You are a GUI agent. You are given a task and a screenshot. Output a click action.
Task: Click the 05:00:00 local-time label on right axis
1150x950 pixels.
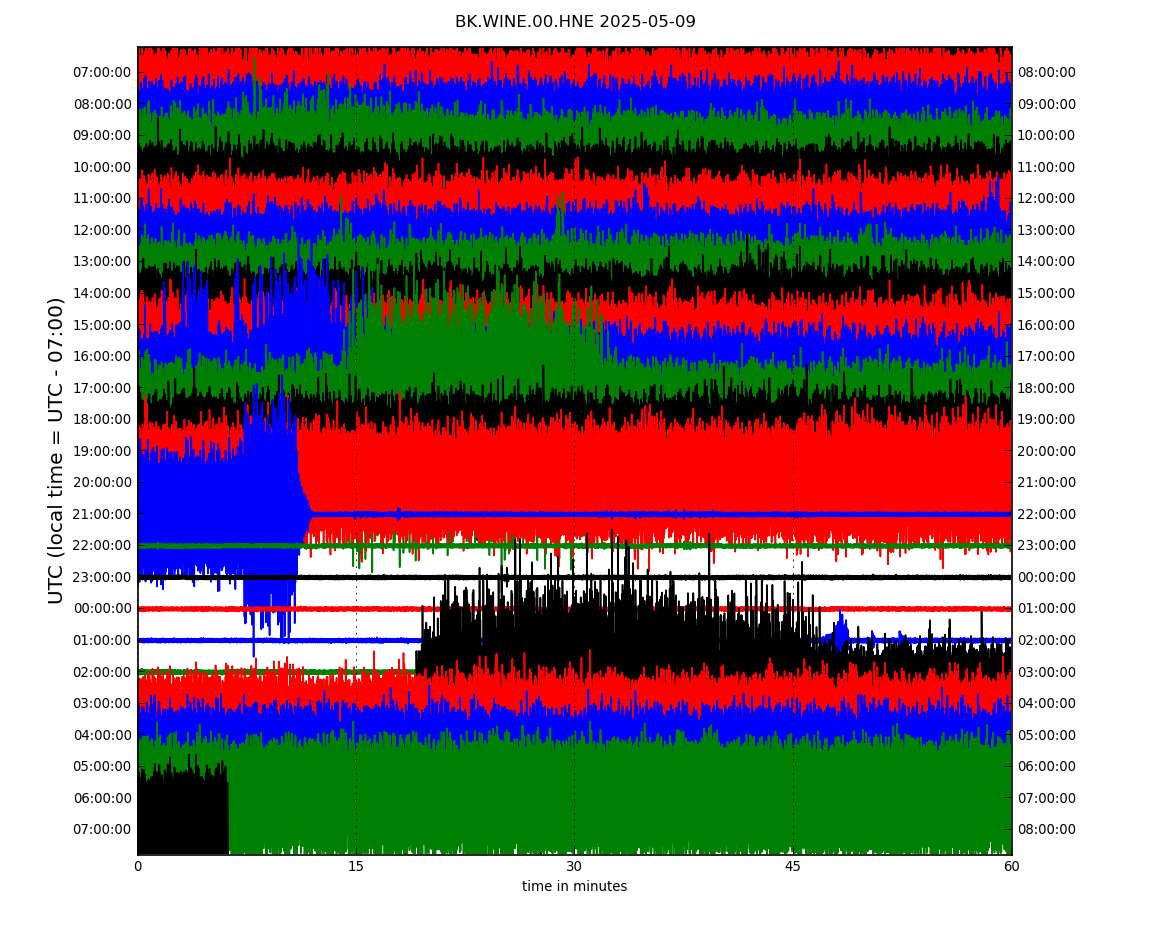(1047, 735)
